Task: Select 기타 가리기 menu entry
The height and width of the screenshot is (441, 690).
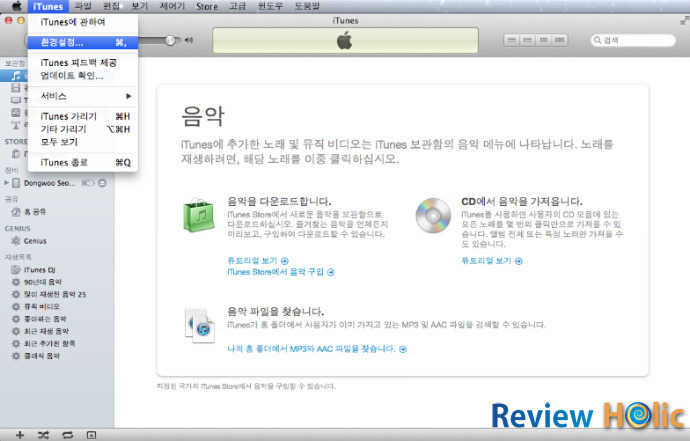Action: 83,129
